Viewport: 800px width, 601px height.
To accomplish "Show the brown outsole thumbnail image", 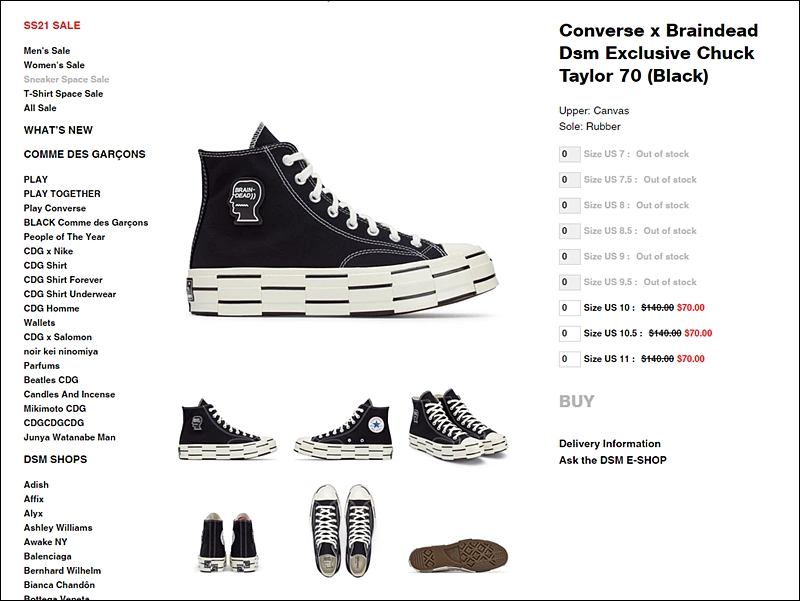I will (x=458, y=555).
